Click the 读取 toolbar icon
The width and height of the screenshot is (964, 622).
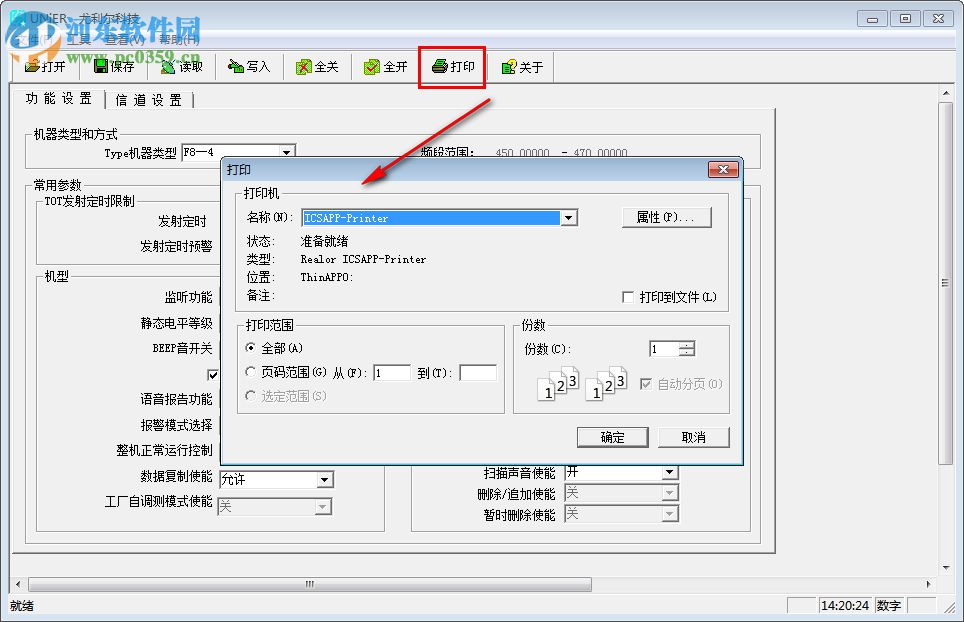click(x=181, y=66)
